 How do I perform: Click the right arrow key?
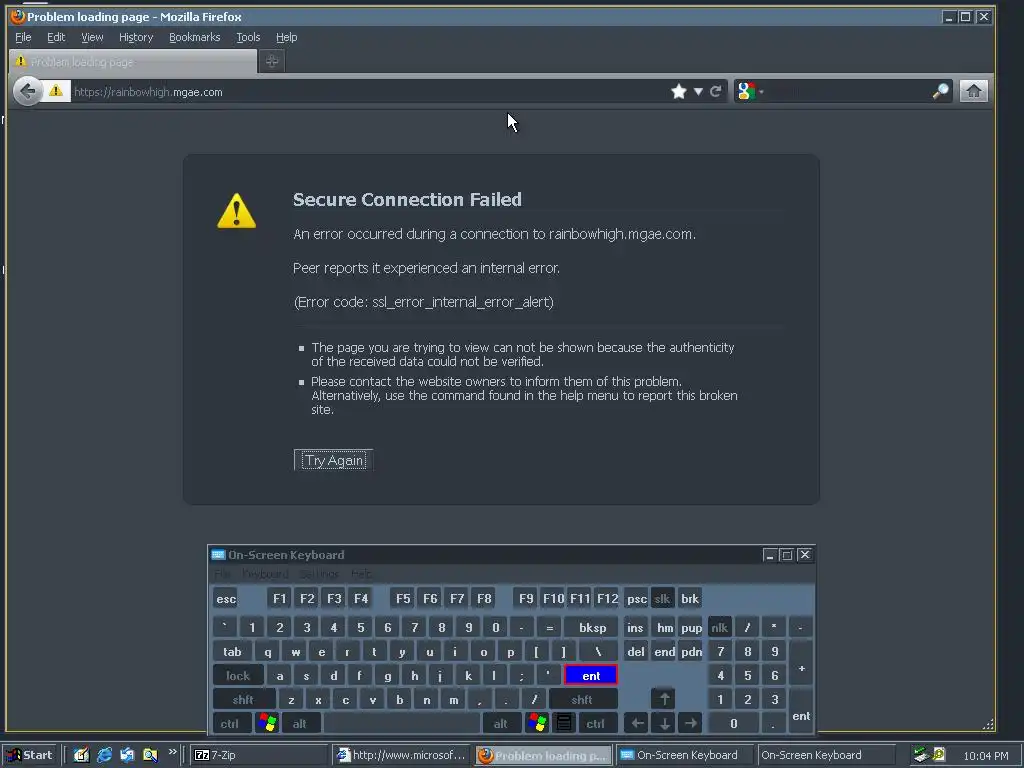coord(690,724)
